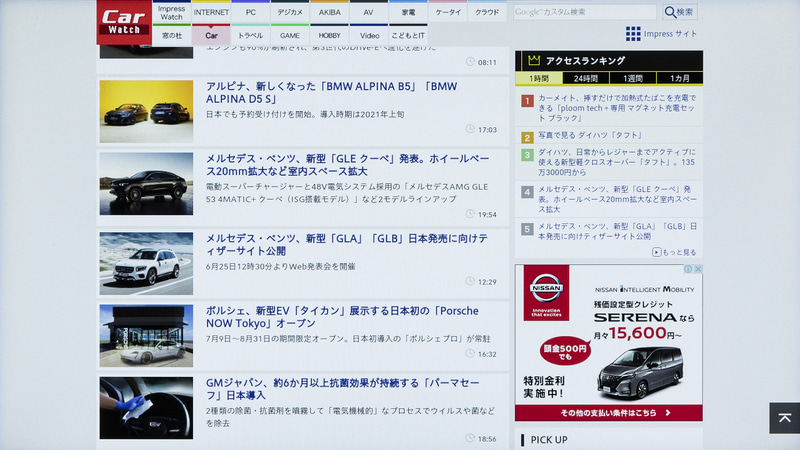Open the GAME nav tab
The height and width of the screenshot is (450, 800).
pos(290,35)
